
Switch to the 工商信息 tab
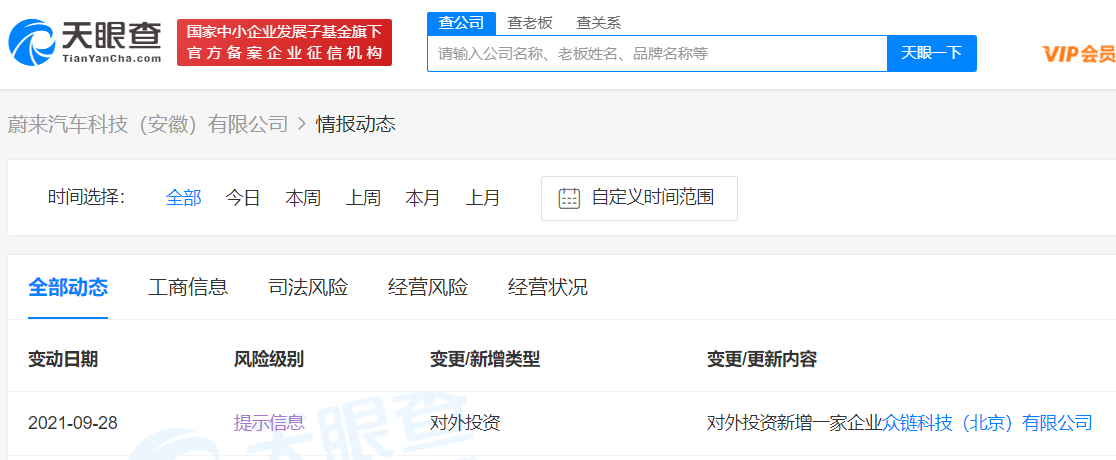pos(188,288)
